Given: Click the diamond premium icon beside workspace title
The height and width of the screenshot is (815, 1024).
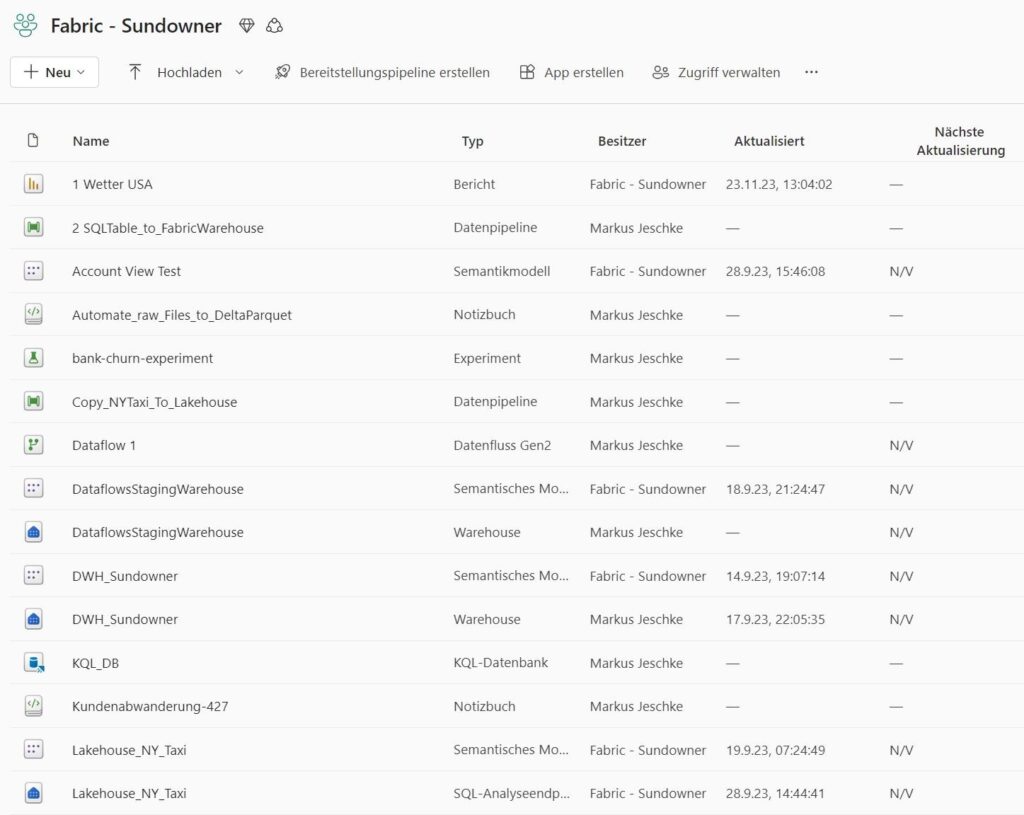Looking at the screenshot, I should click(247, 26).
